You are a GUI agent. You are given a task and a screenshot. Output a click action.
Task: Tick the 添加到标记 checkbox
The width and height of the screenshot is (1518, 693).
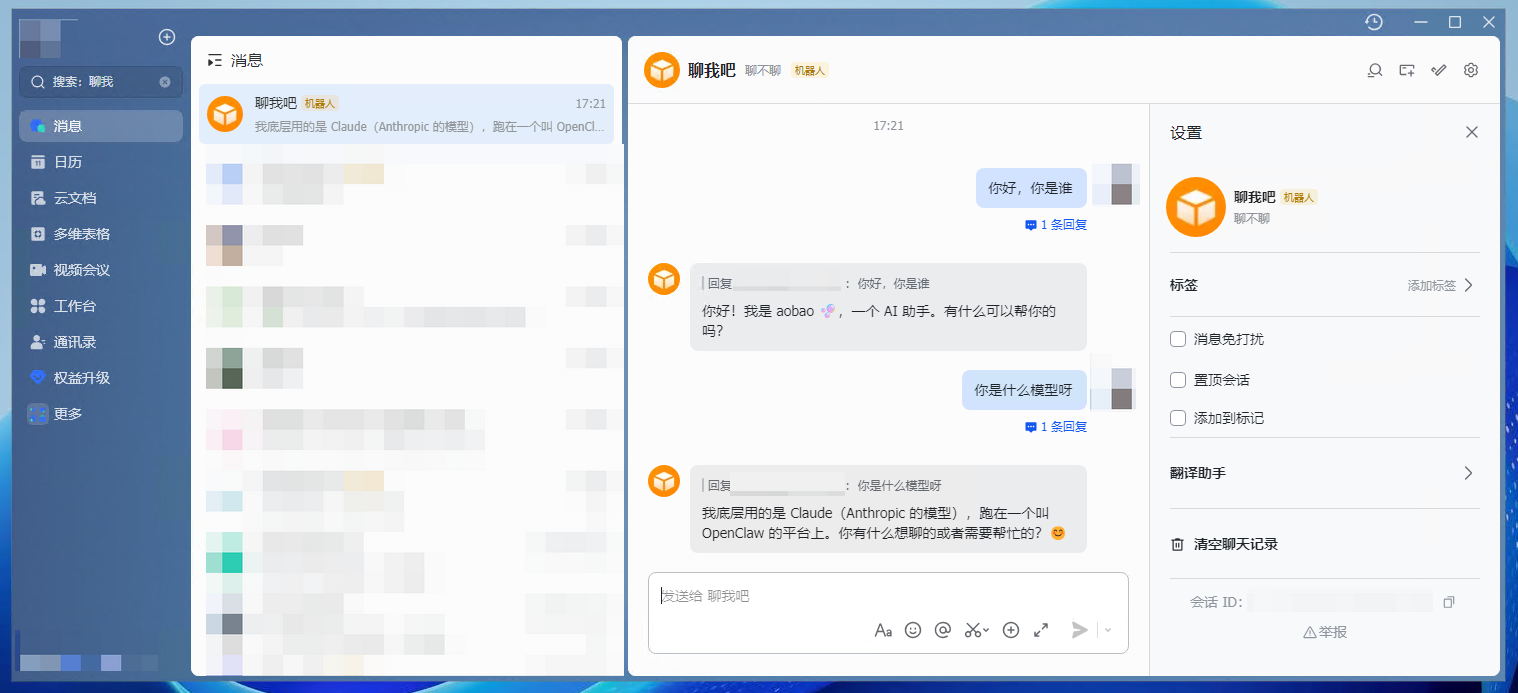coord(1178,418)
